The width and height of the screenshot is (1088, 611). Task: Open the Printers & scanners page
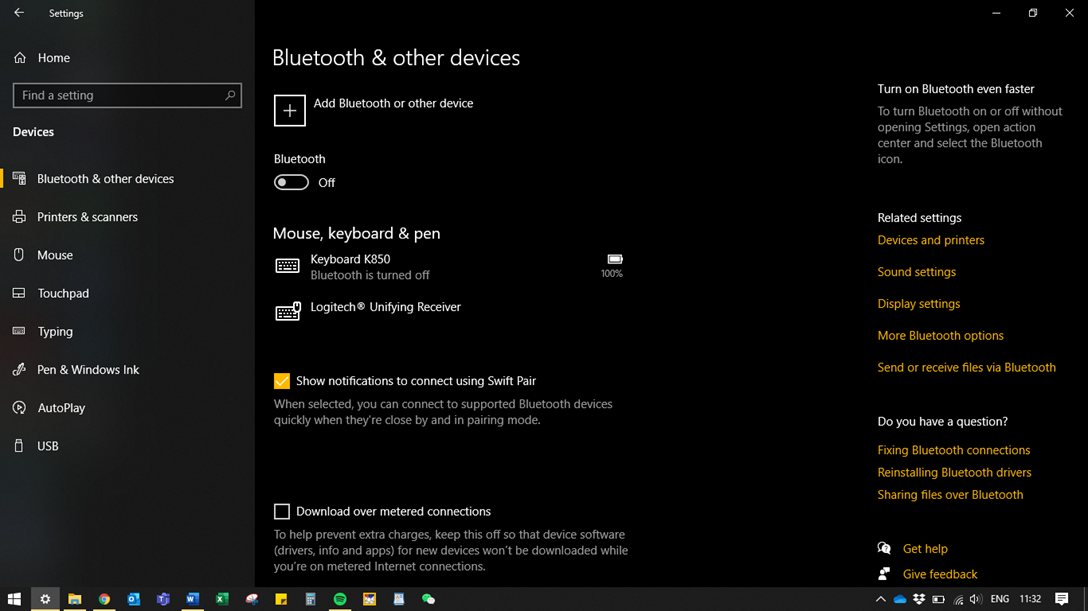point(87,217)
